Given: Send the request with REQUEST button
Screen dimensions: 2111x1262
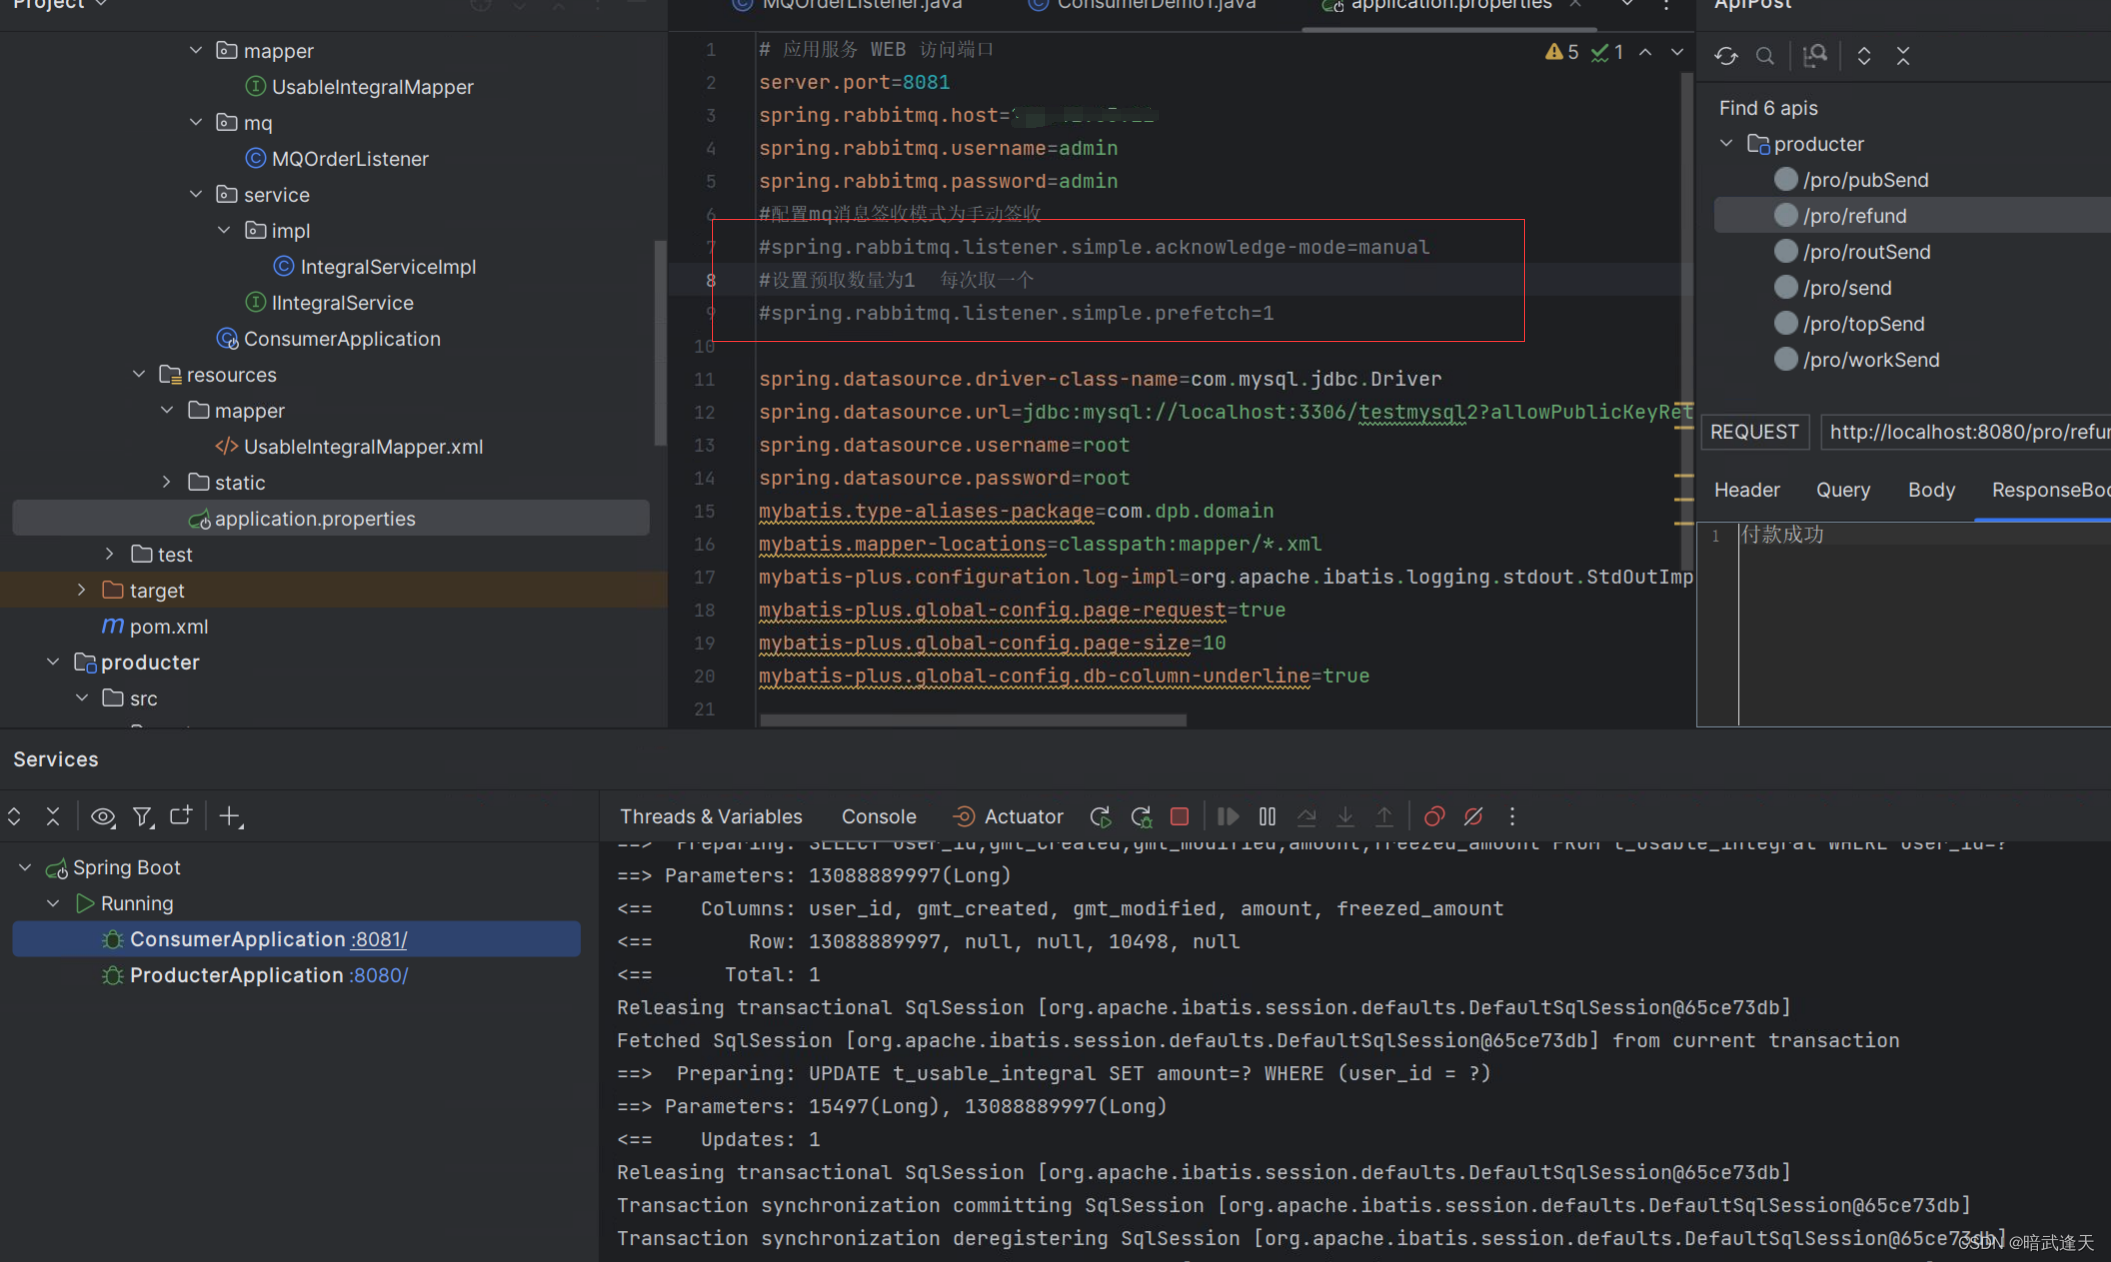Looking at the screenshot, I should (1754, 432).
